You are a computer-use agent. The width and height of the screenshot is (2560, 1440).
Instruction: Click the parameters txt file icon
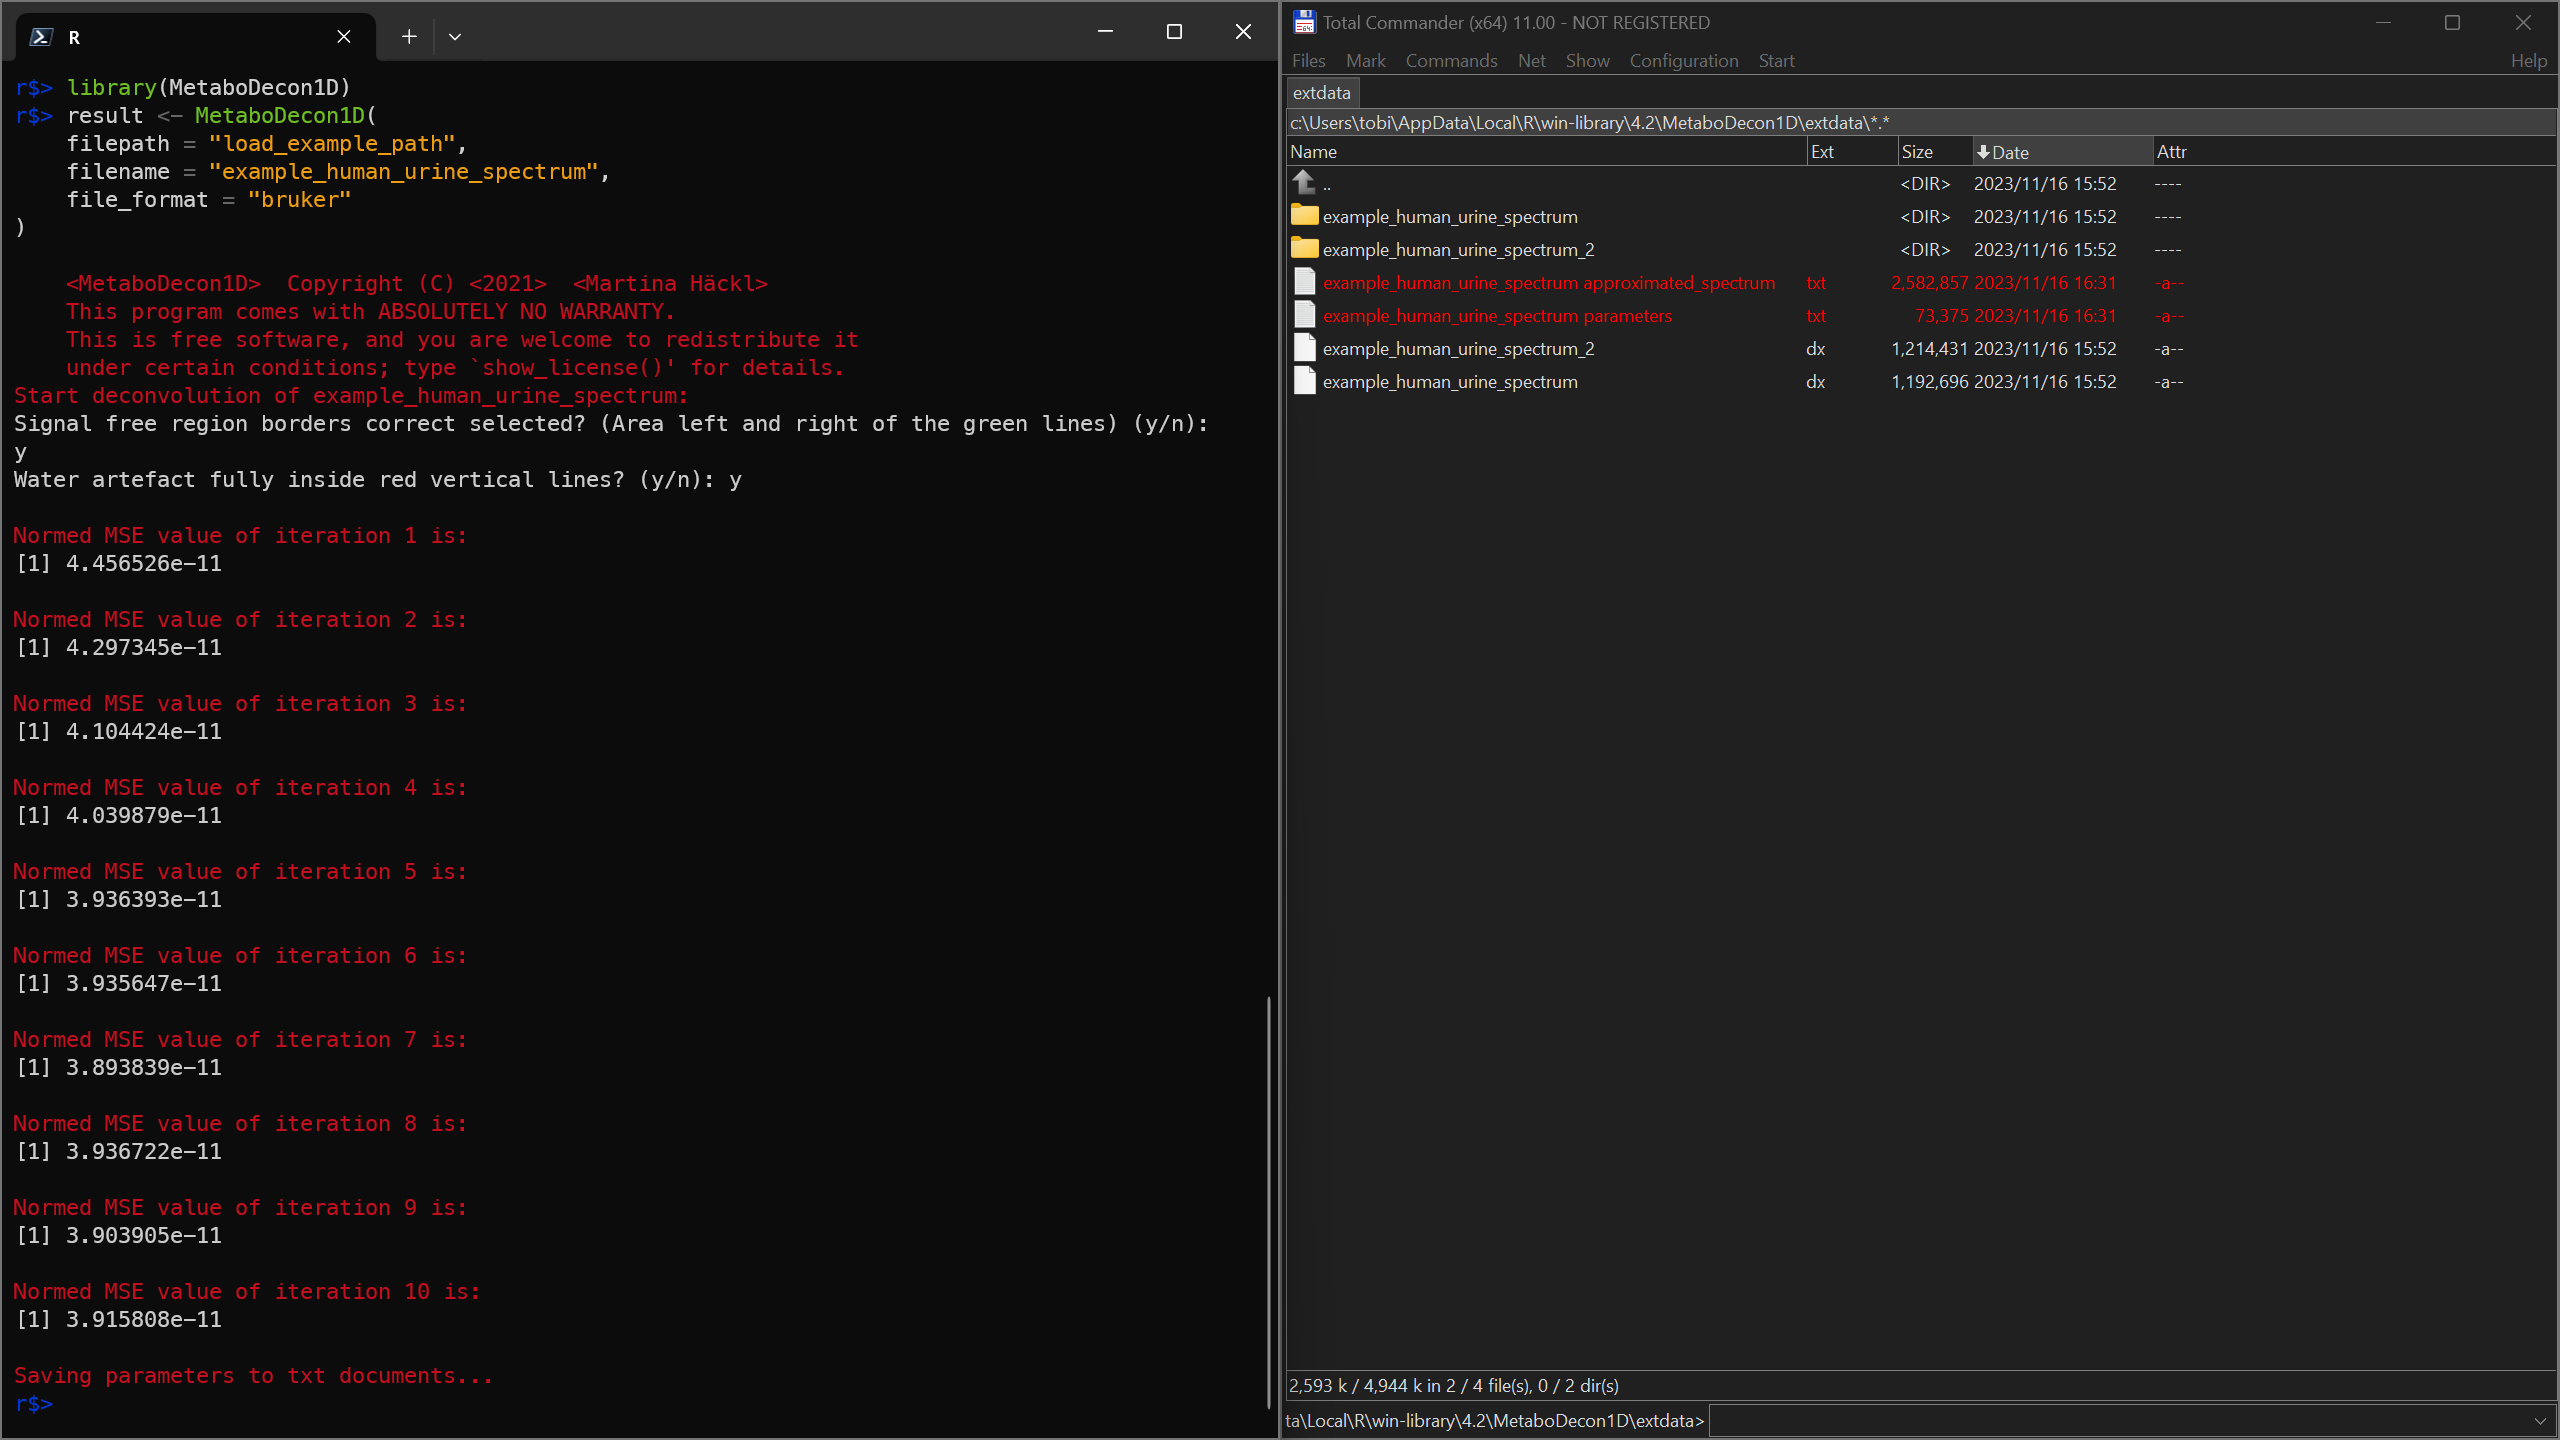(1304, 315)
